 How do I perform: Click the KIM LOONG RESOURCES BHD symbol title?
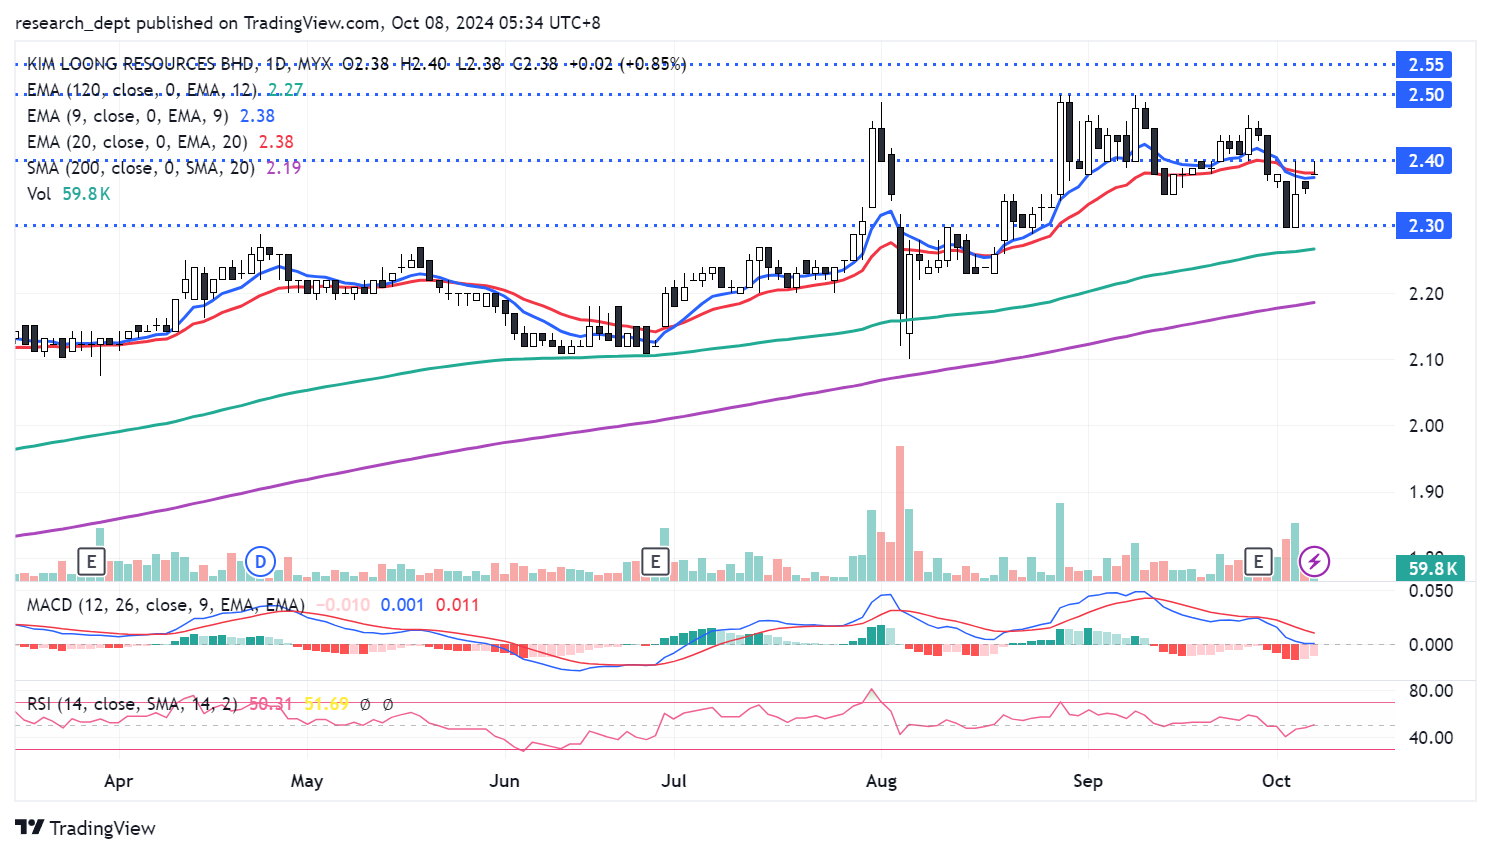[x=140, y=64]
